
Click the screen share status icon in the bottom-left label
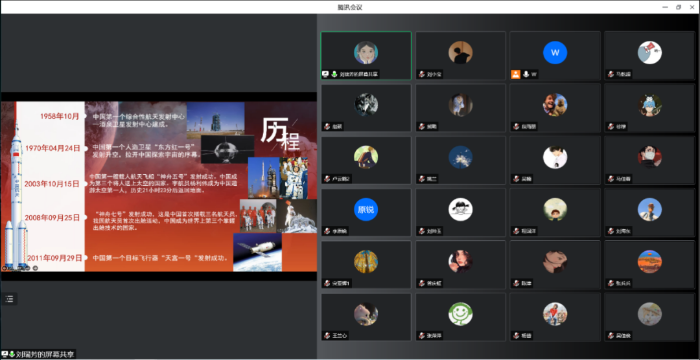tap(4, 355)
